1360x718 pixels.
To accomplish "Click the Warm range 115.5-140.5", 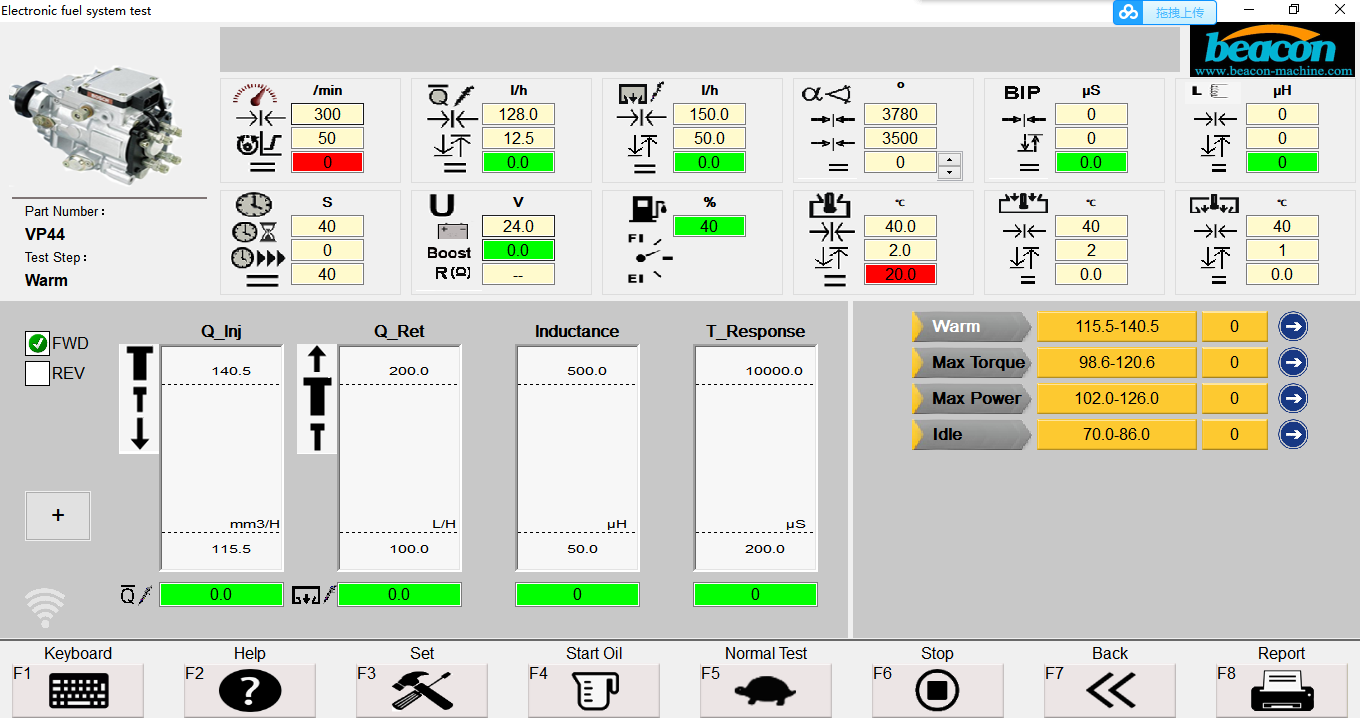I will pos(1117,326).
